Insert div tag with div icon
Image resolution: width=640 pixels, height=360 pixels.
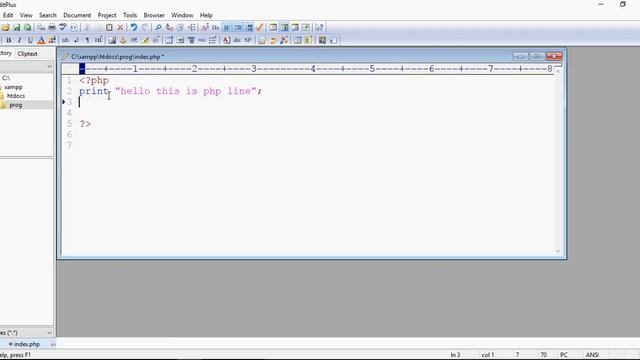point(237,40)
